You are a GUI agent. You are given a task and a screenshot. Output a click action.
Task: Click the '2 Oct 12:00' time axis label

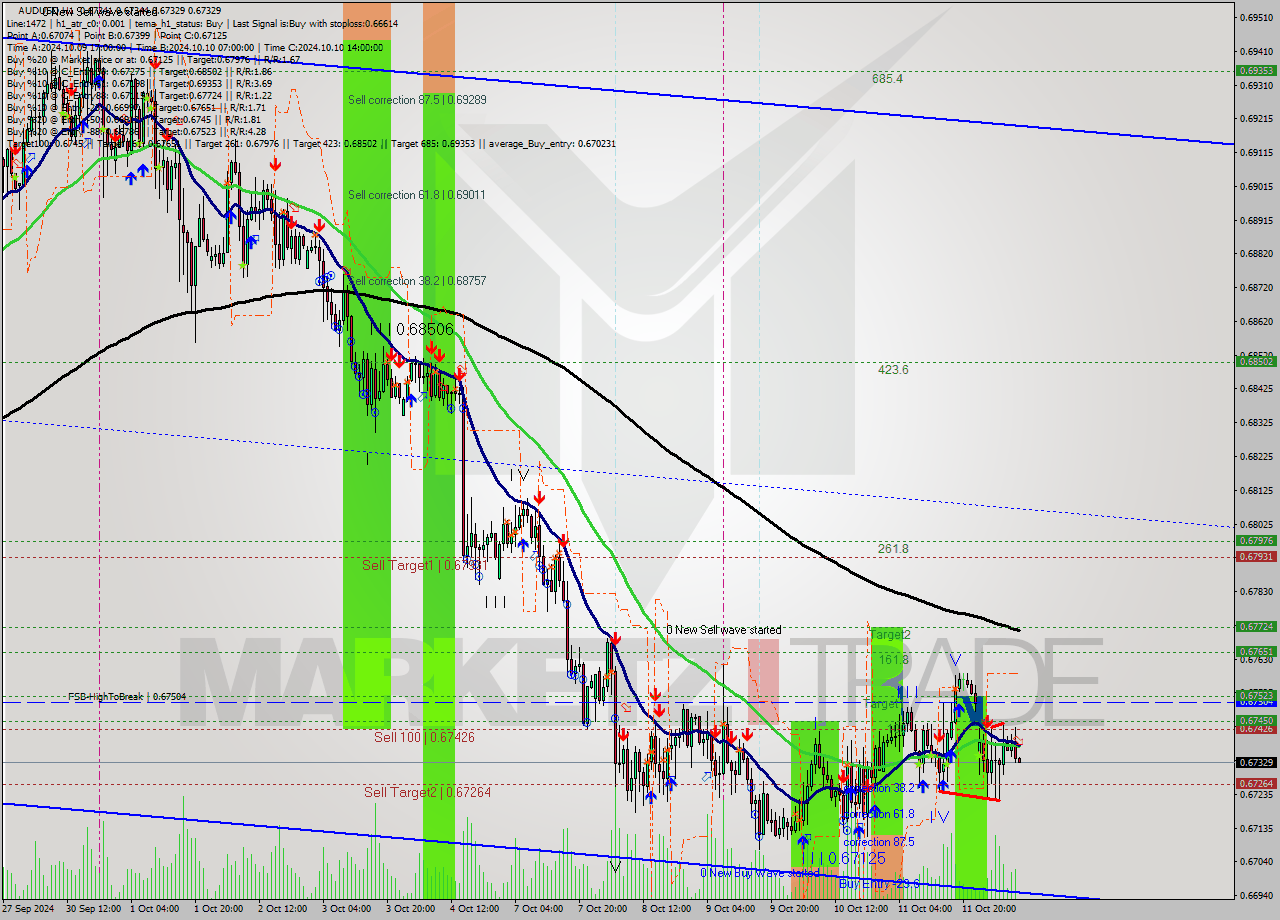(x=285, y=909)
